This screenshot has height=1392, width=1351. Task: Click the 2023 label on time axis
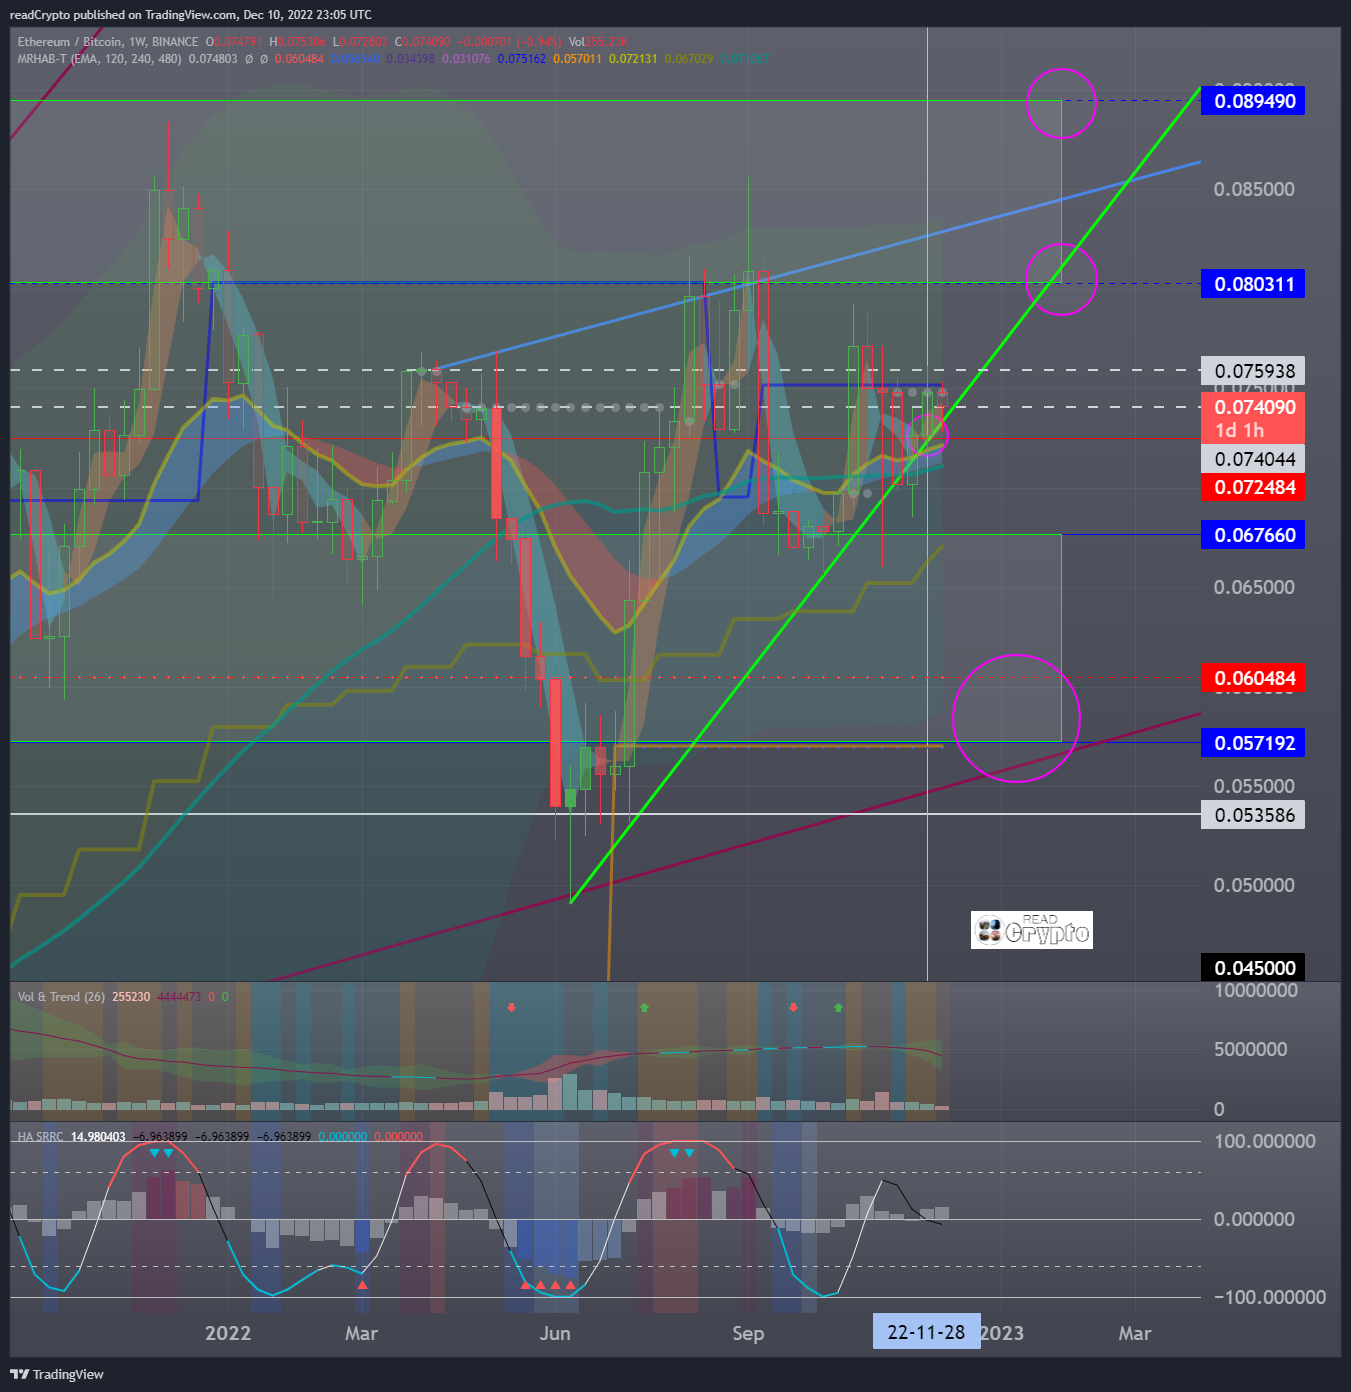pyautogui.click(x=1001, y=1334)
